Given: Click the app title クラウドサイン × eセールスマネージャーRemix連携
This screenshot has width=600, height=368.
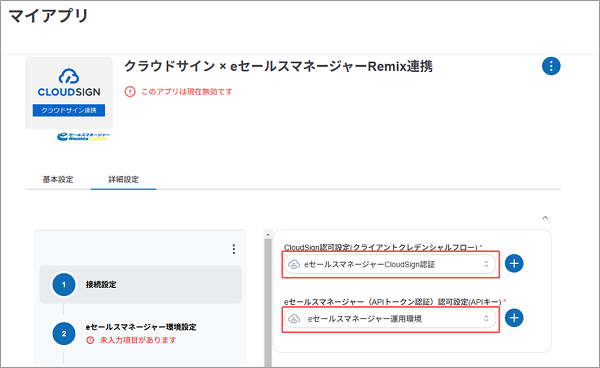Looking at the screenshot, I should 278,66.
